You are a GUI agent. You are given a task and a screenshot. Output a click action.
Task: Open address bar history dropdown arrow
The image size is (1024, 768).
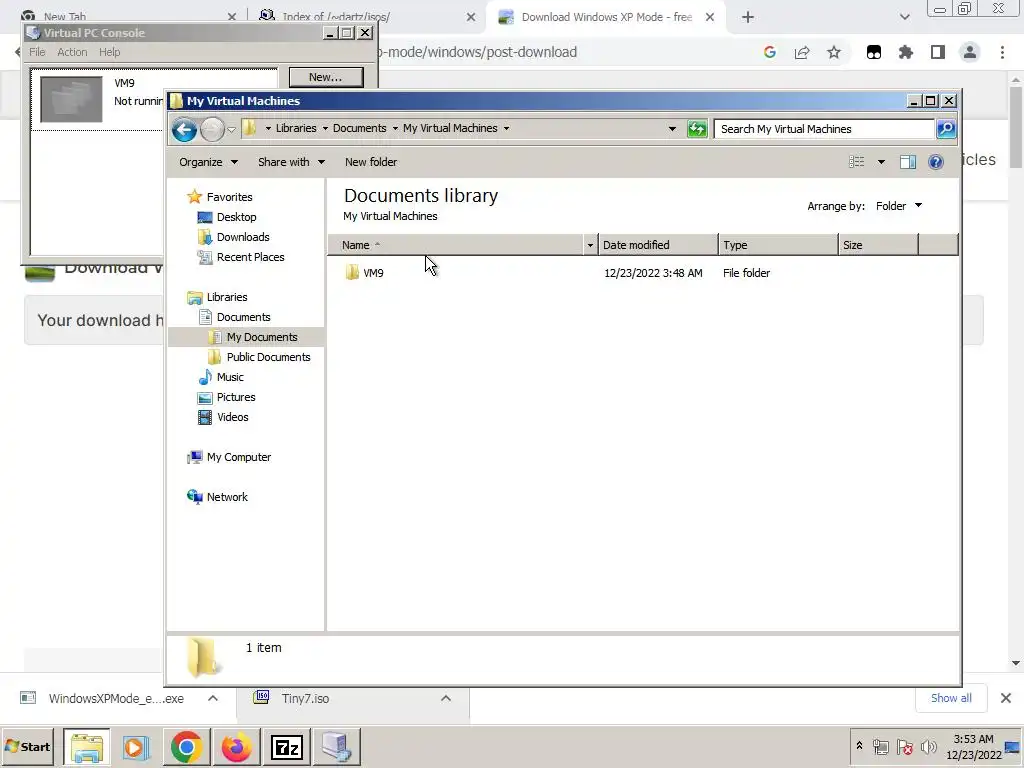click(x=672, y=129)
